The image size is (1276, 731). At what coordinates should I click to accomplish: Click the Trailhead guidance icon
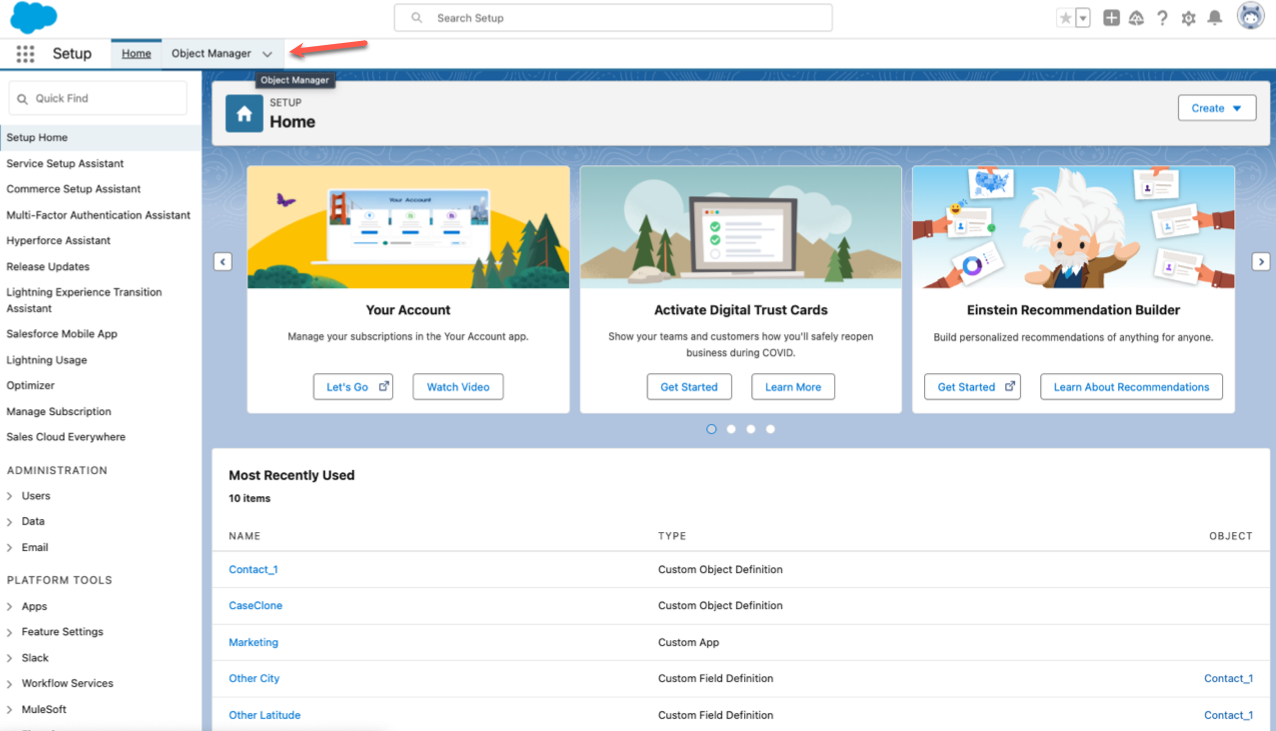(x=1136, y=18)
